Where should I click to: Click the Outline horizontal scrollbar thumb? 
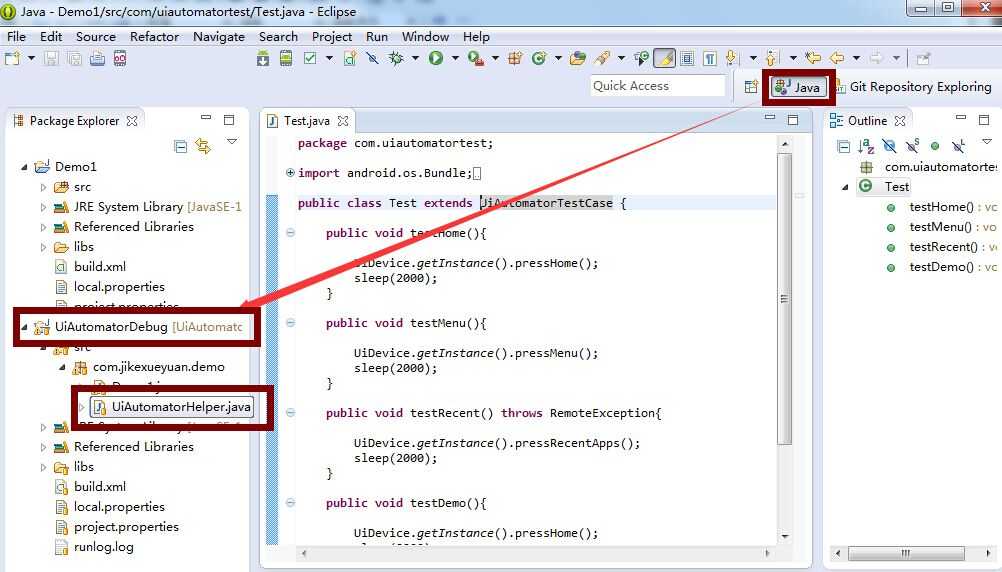906,553
